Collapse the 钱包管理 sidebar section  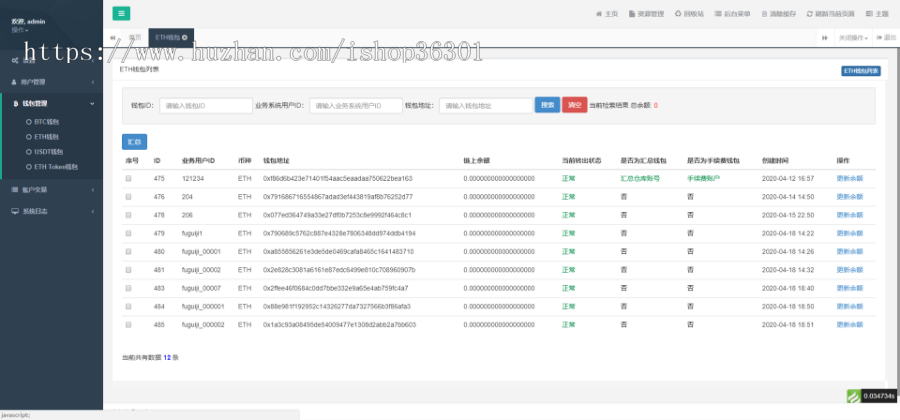coord(50,103)
